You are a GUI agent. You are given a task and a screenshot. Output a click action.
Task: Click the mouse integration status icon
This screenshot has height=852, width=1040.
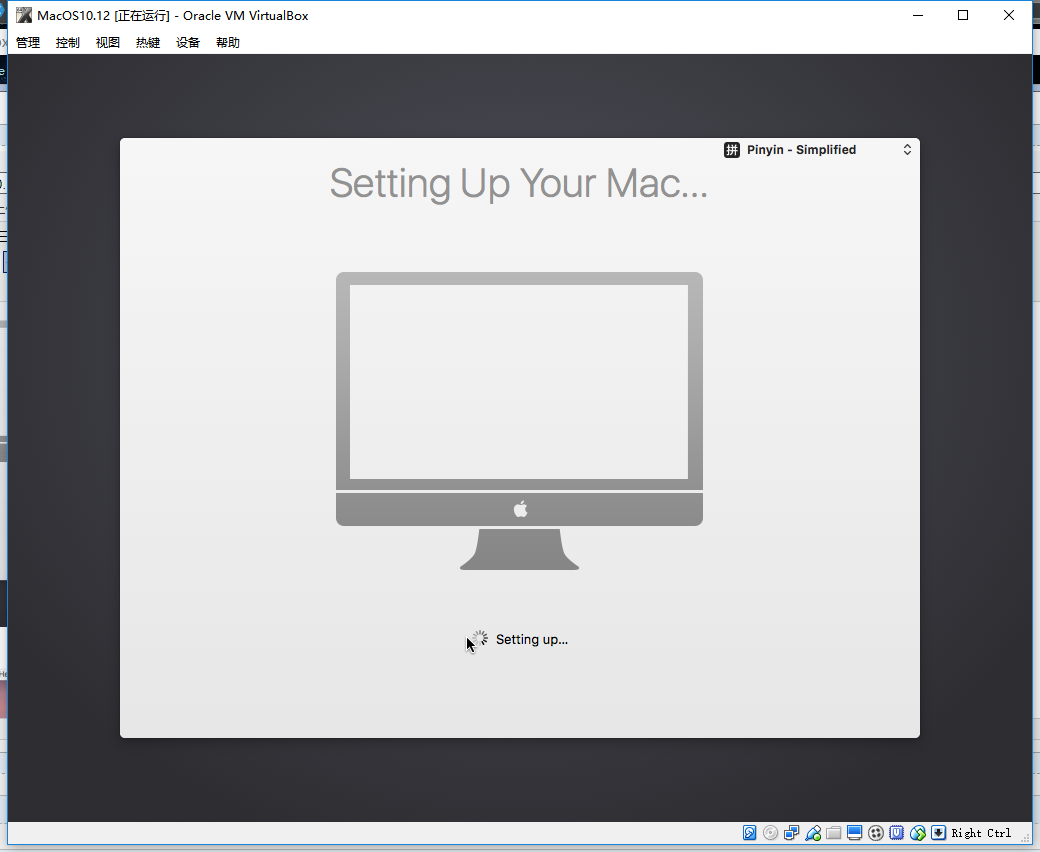point(918,833)
